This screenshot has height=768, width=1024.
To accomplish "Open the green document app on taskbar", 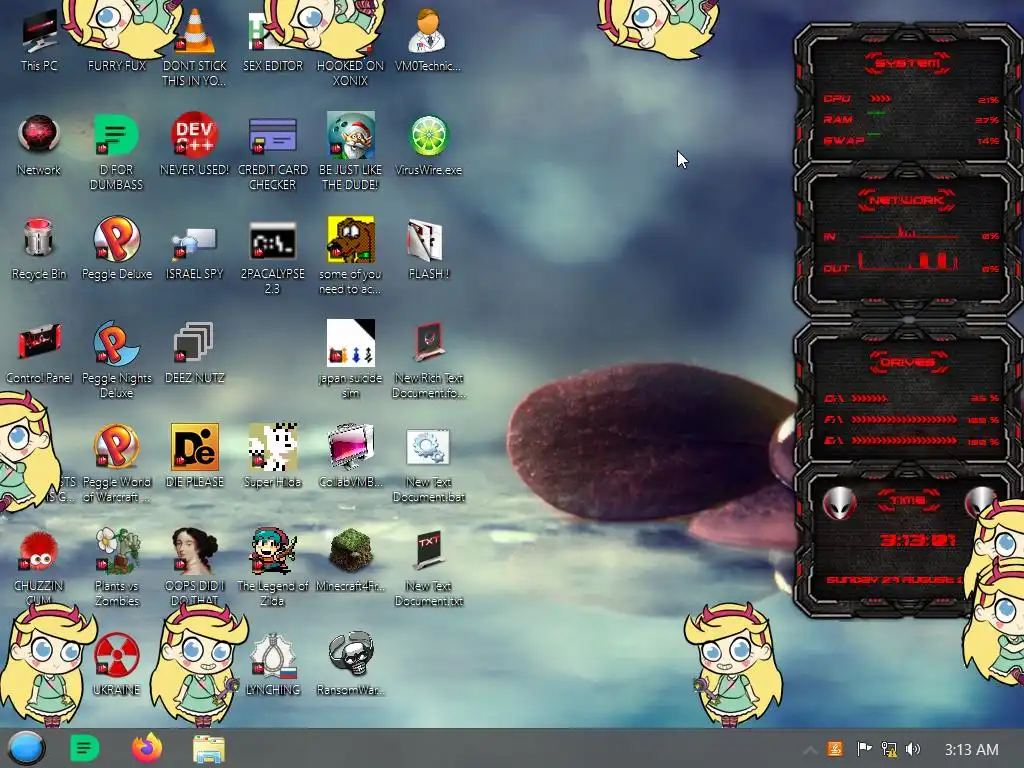I will click(85, 748).
